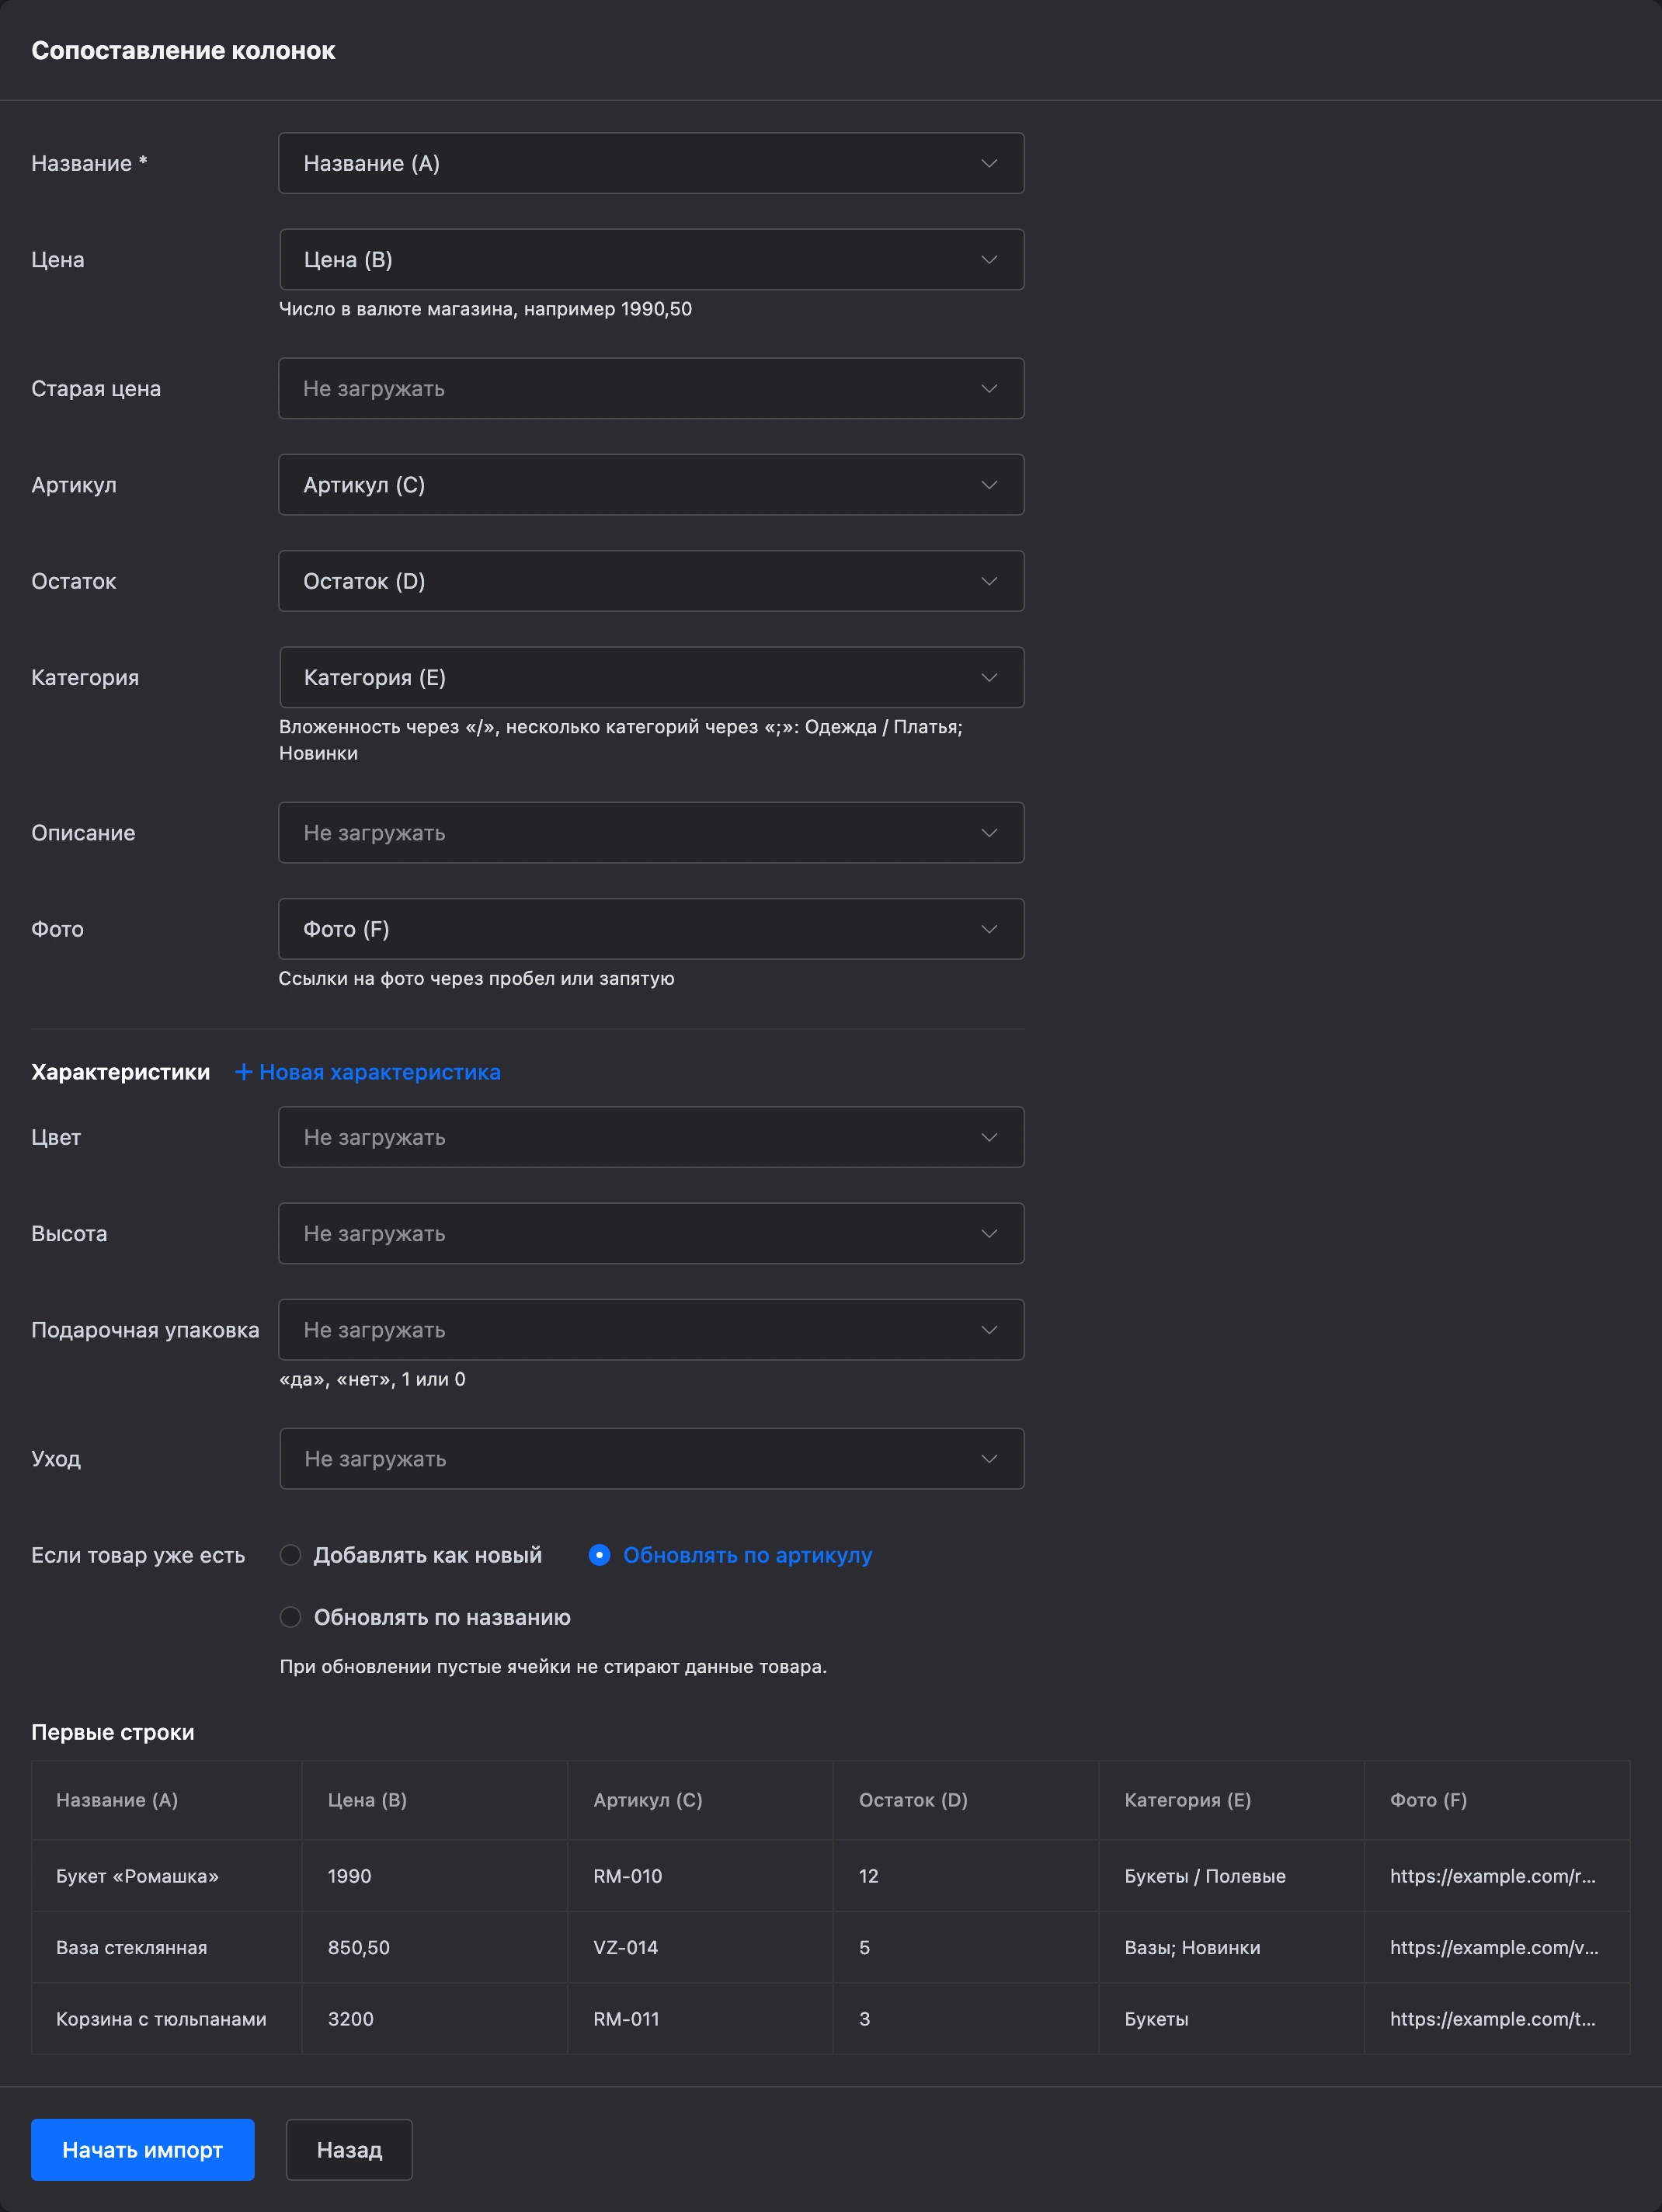
Task: Click the plus icon for new characteristic
Action: click(243, 1072)
